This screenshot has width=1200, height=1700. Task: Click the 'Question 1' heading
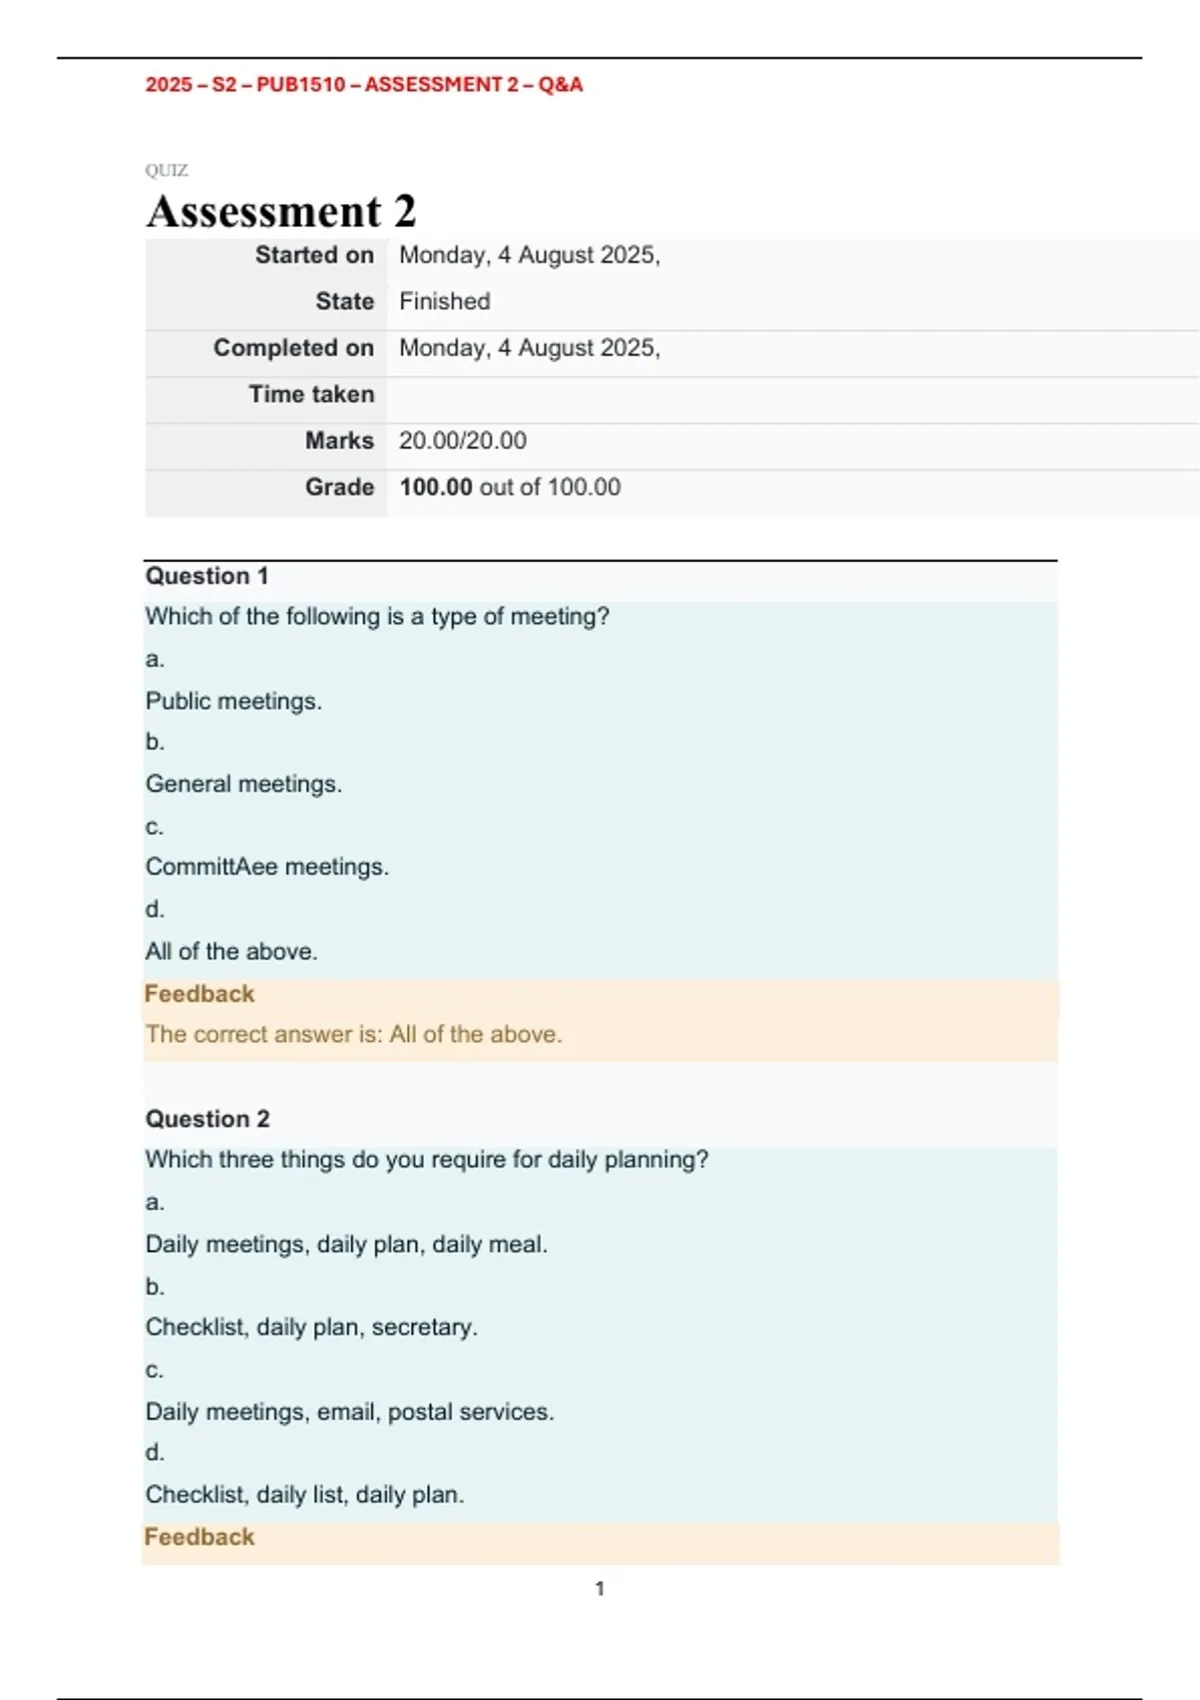pyautogui.click(x=206, y=576)
